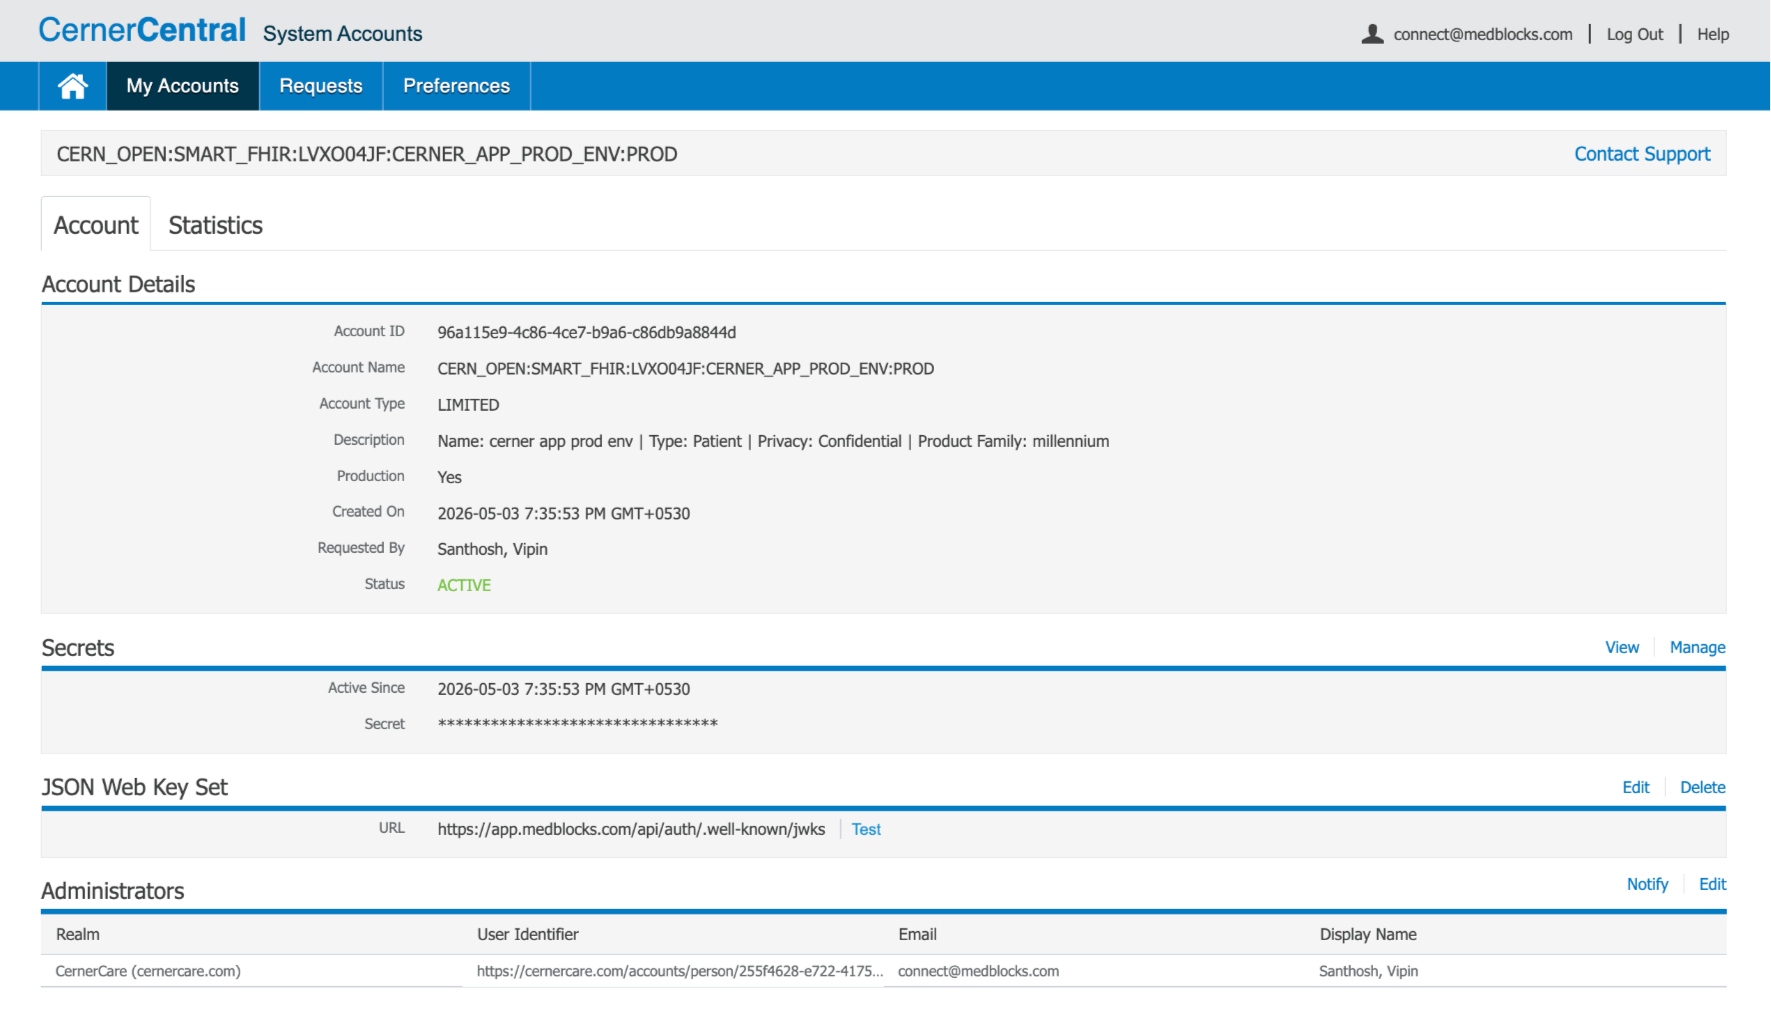Manage the secrets
This screenshot has width=1771, height=1033.
1697,647
